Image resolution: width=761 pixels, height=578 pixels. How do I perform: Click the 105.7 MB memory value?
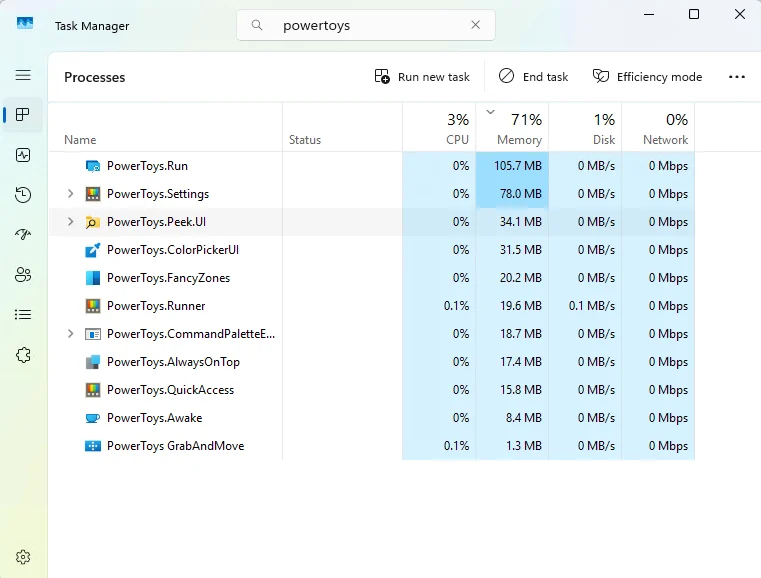tap(517, 166)
